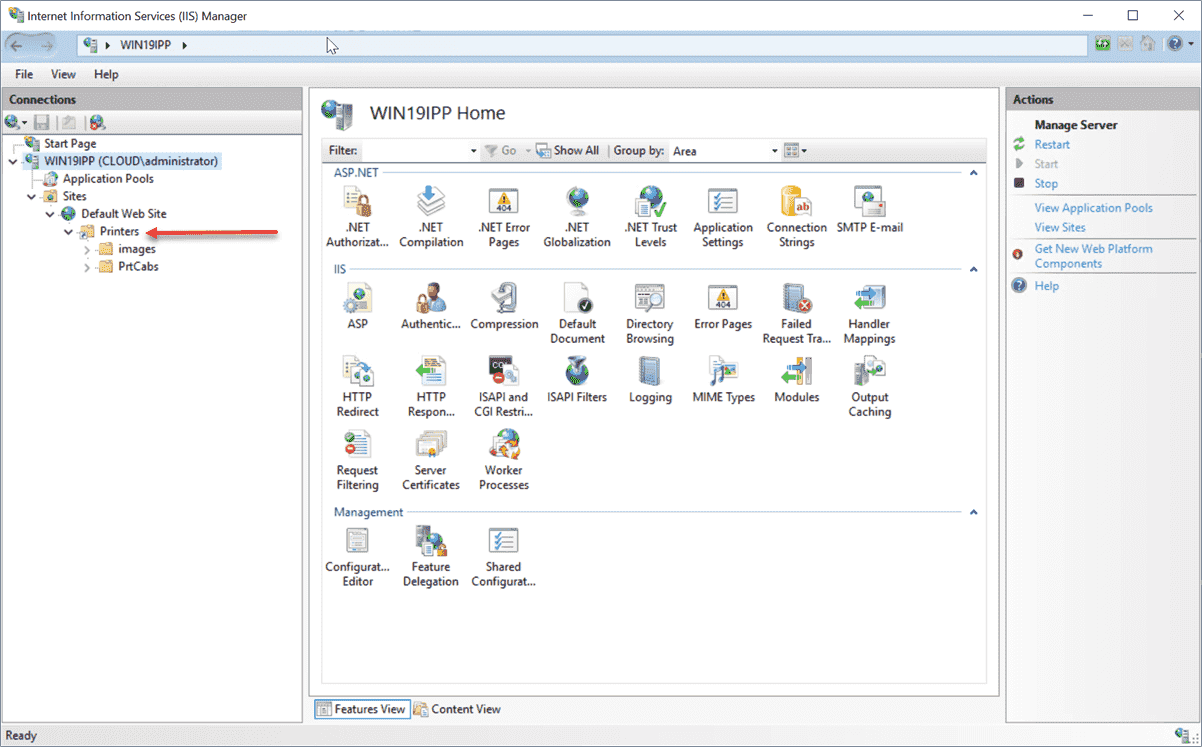Expand the images folder in the tree
The height and width of the screenshot is (747, 1202).
tap(88, 248)
